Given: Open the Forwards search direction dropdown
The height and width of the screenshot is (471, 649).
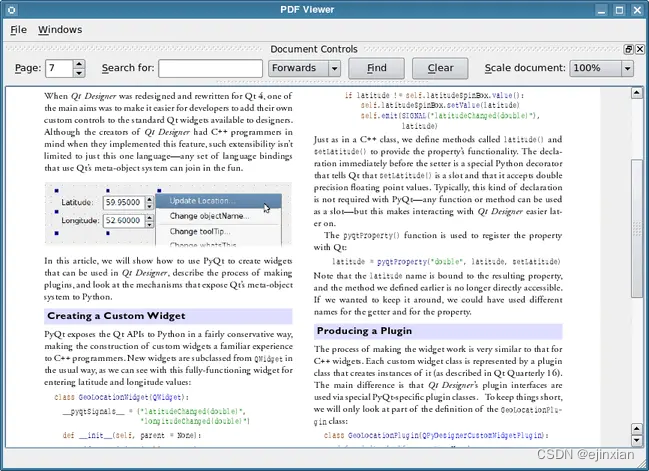Looking at the screenshot, I should point(304,68).
